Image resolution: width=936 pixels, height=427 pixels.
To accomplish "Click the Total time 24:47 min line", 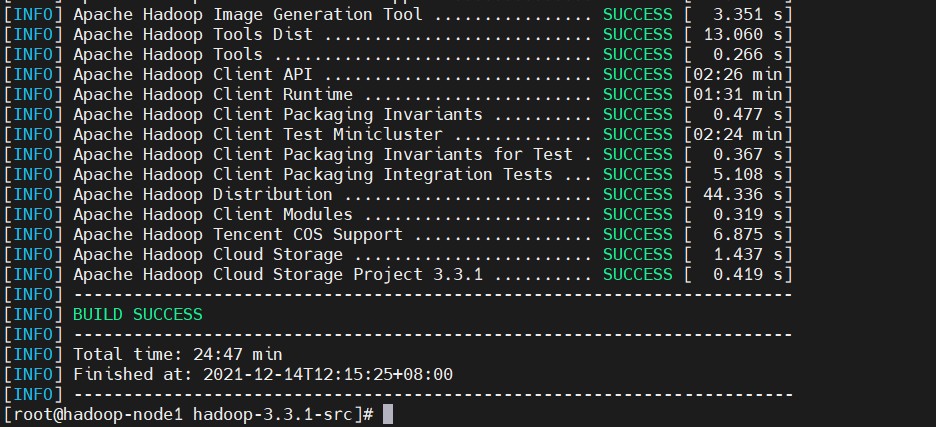I will 178,354.
